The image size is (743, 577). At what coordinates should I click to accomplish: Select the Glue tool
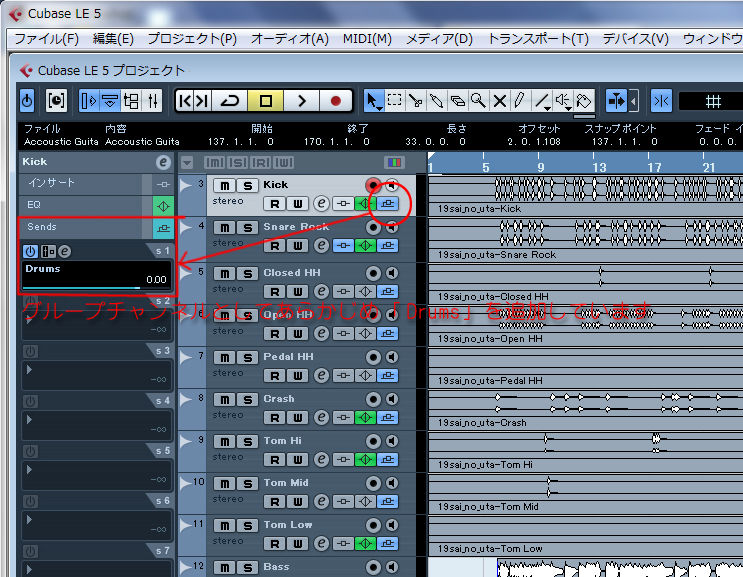click(436, 101)
